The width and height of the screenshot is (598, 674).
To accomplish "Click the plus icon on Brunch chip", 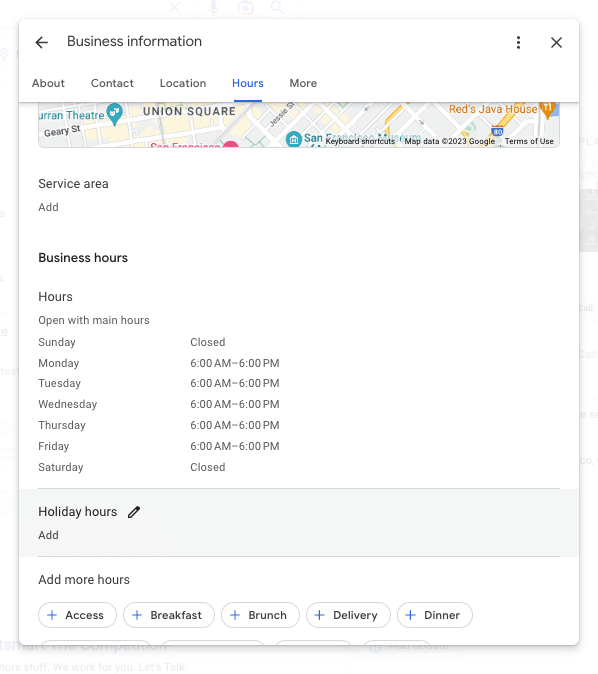I will pos(235,615).
